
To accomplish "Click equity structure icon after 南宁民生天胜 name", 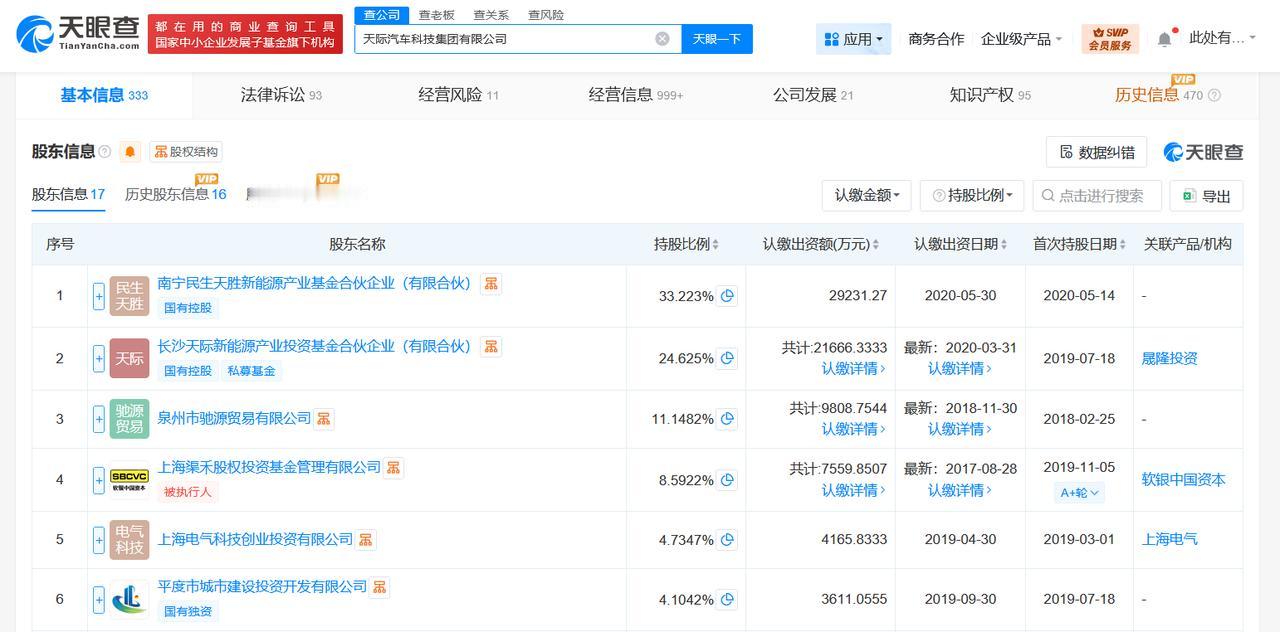I will (491, 284).
